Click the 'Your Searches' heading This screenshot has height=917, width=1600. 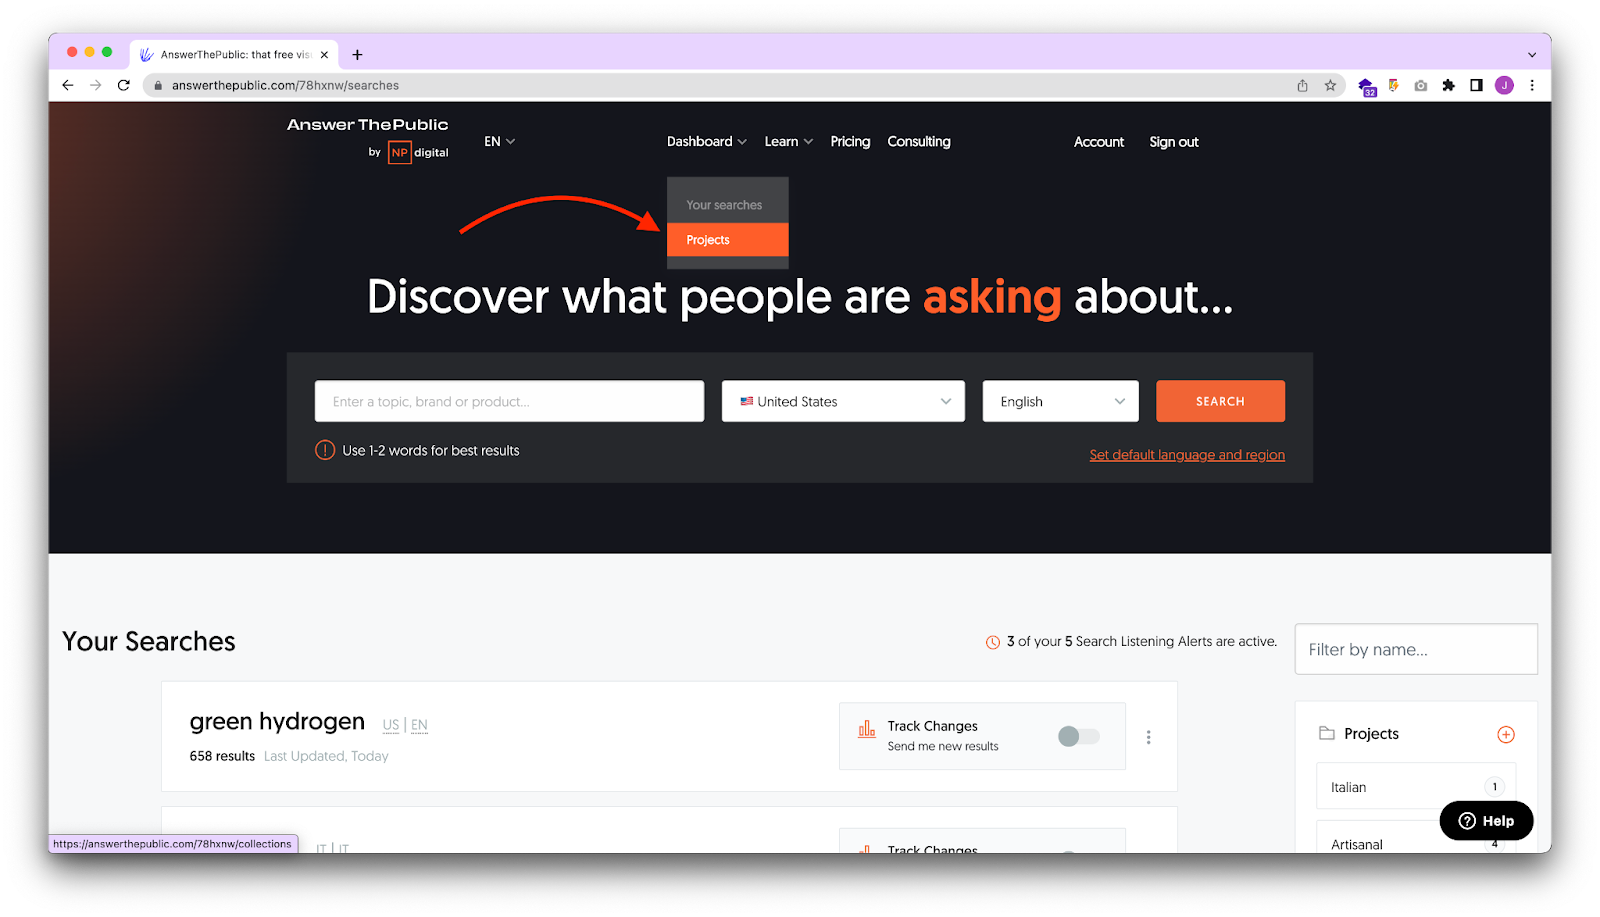149,641
